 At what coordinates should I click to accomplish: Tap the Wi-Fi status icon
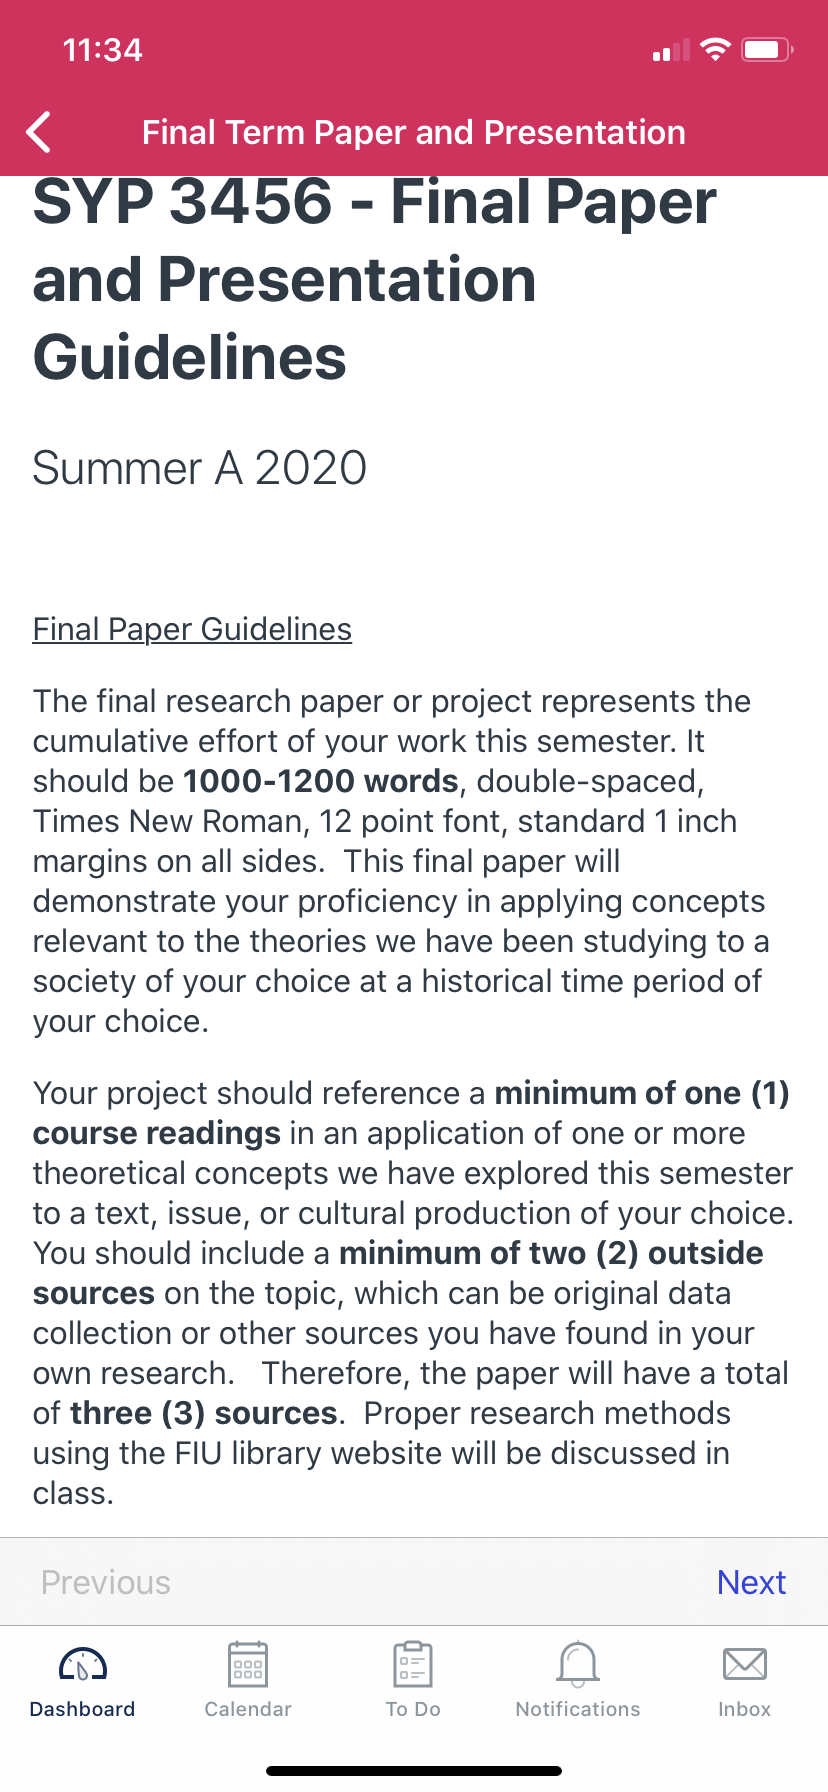[715, 50]
